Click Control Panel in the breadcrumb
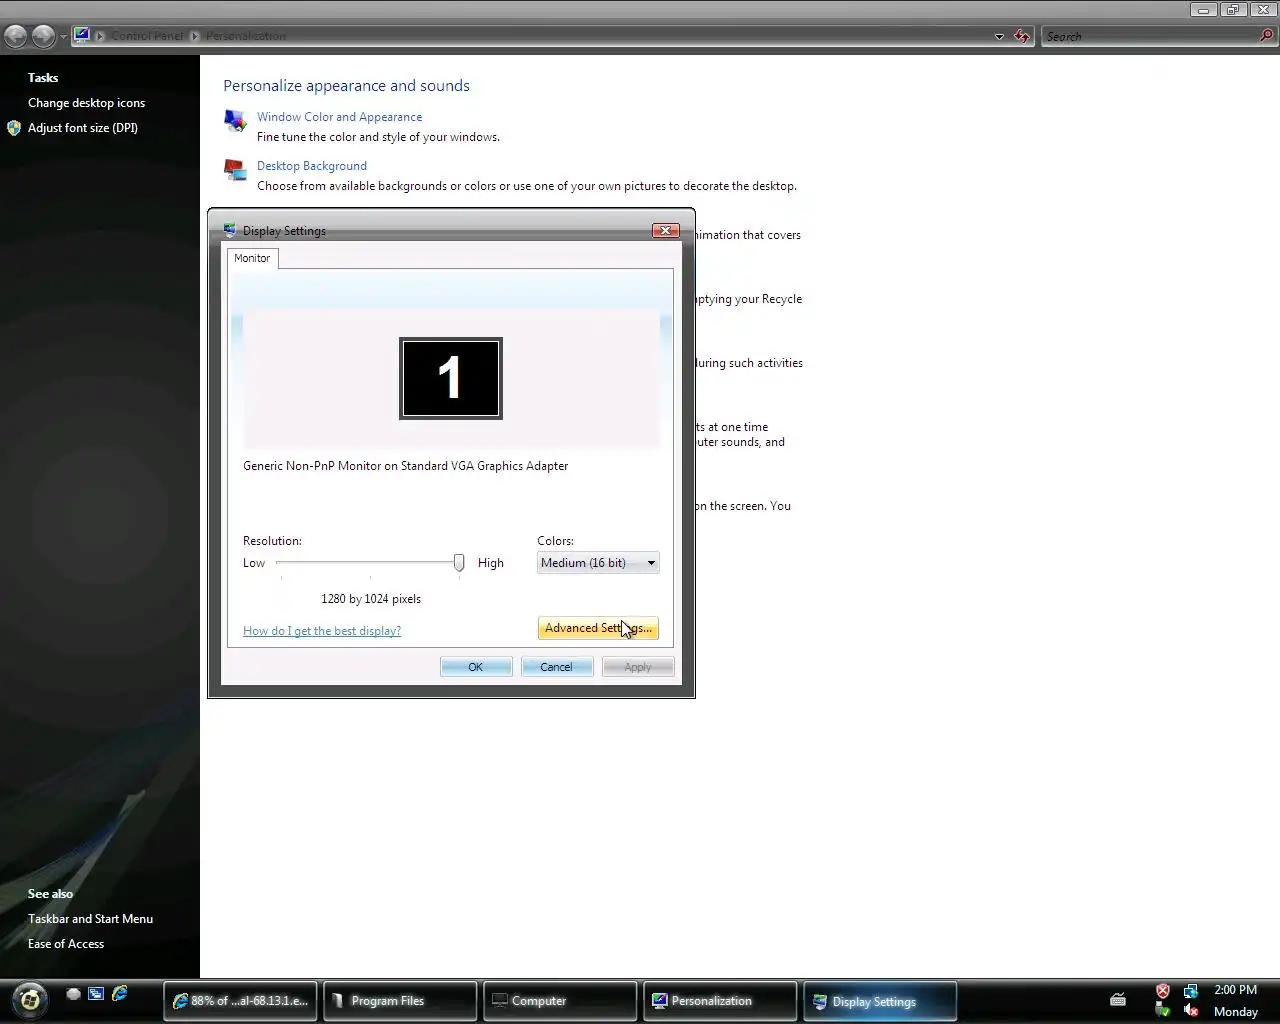 click(x=147, y=36)
